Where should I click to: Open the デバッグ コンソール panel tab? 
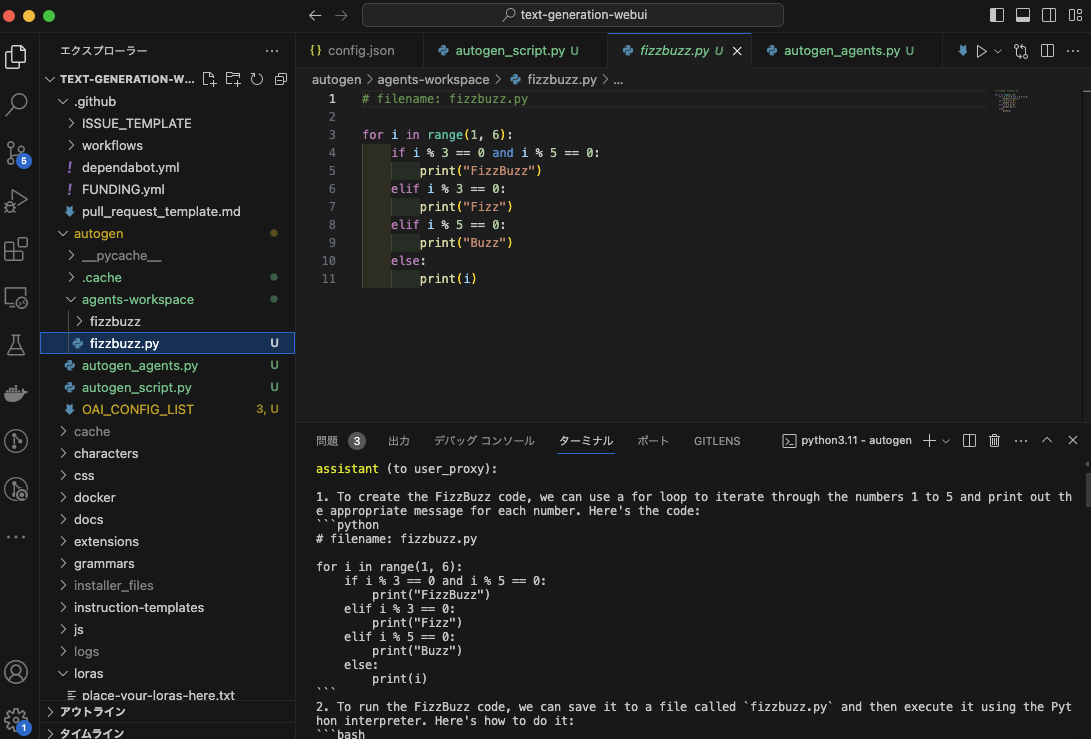484,441
